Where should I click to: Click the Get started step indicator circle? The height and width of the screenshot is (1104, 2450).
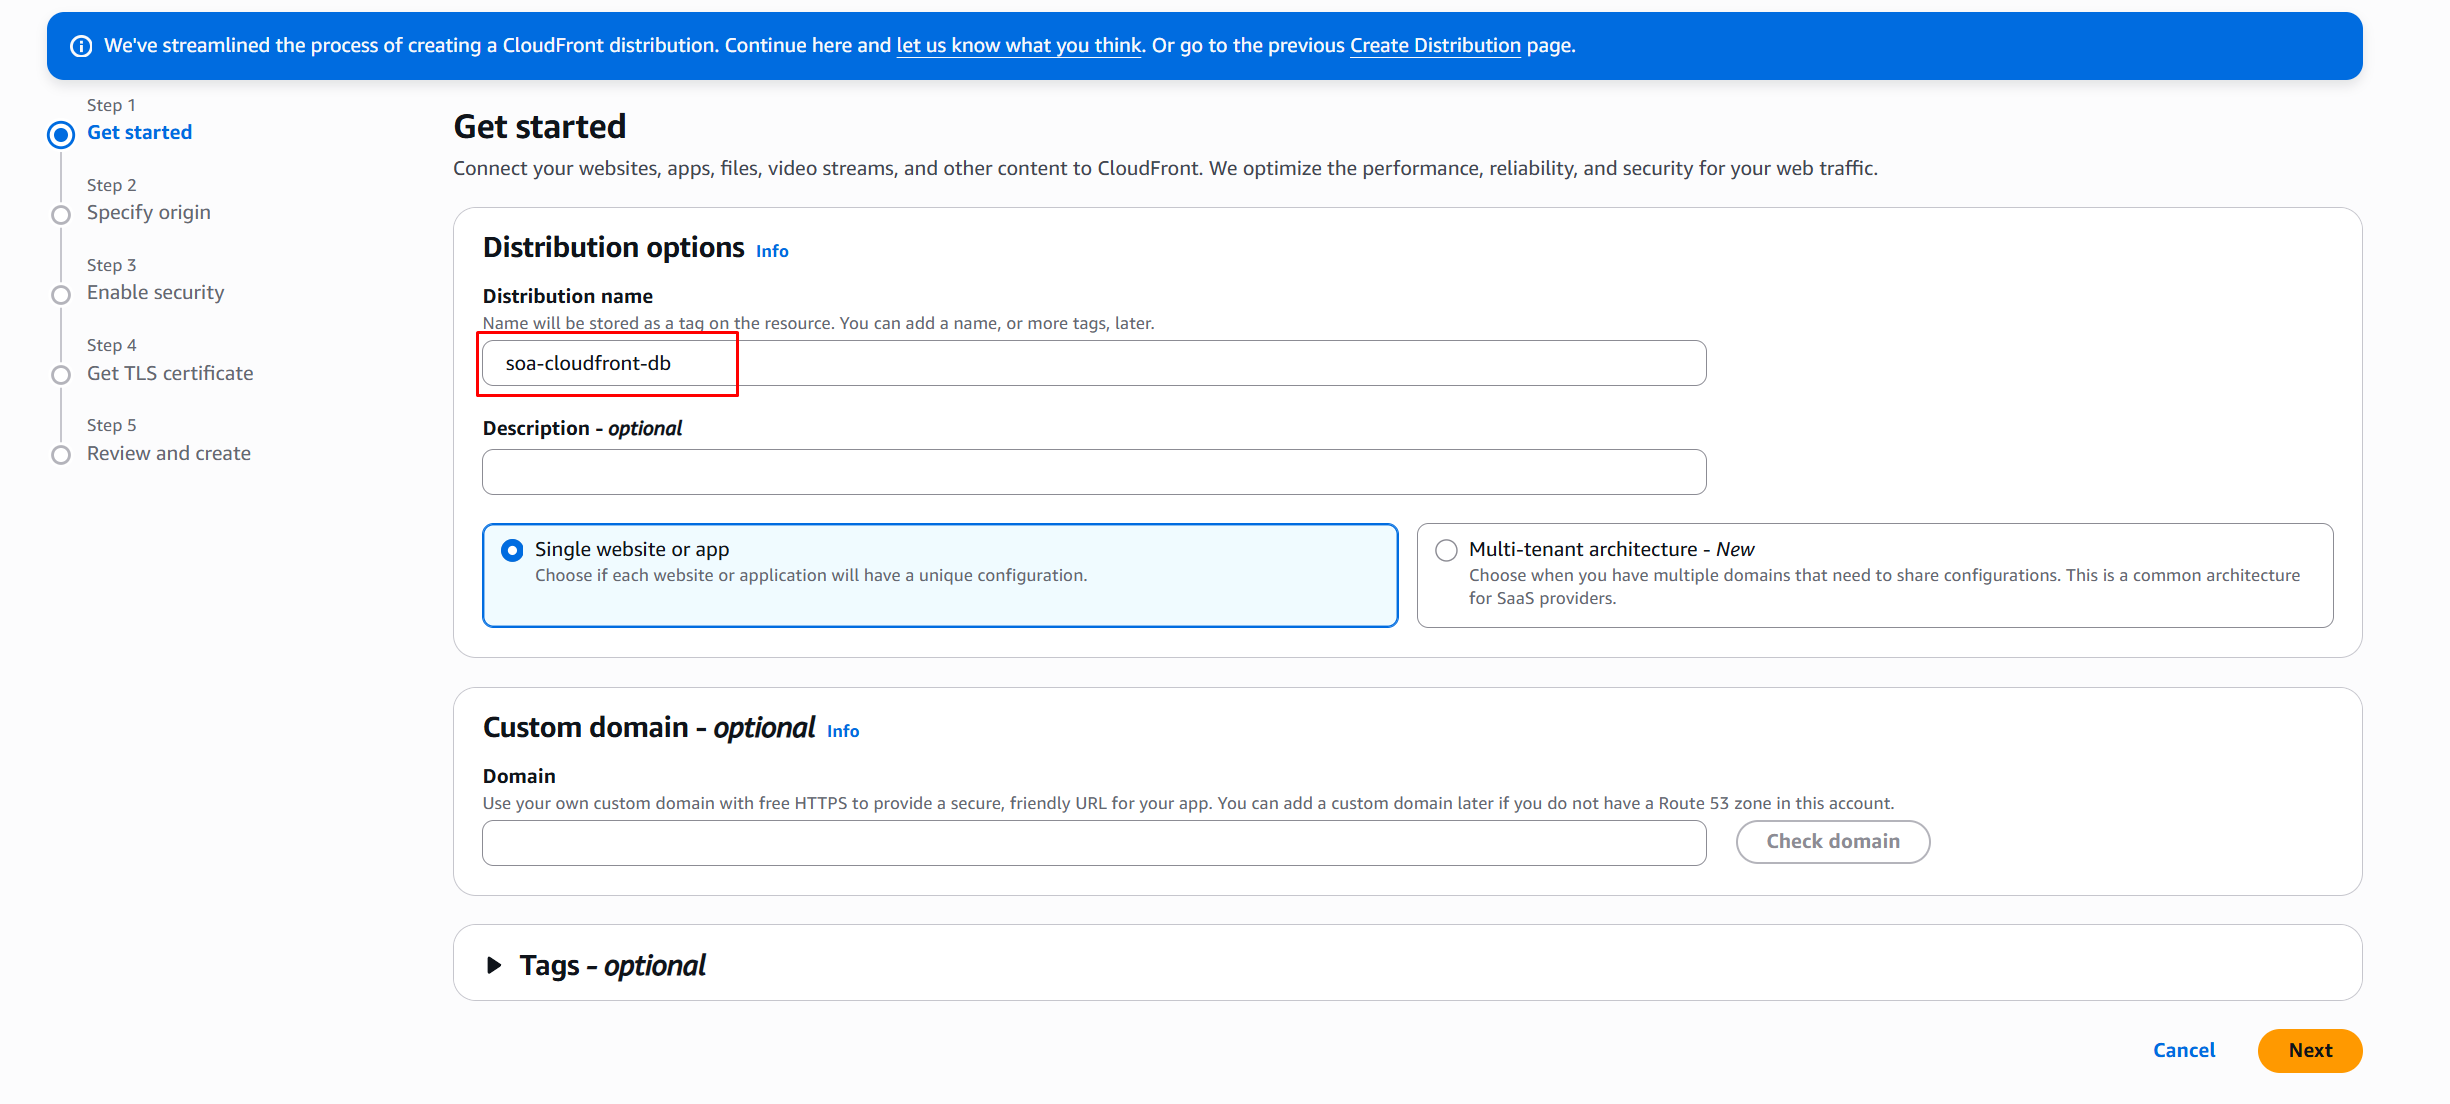point(61,134)
